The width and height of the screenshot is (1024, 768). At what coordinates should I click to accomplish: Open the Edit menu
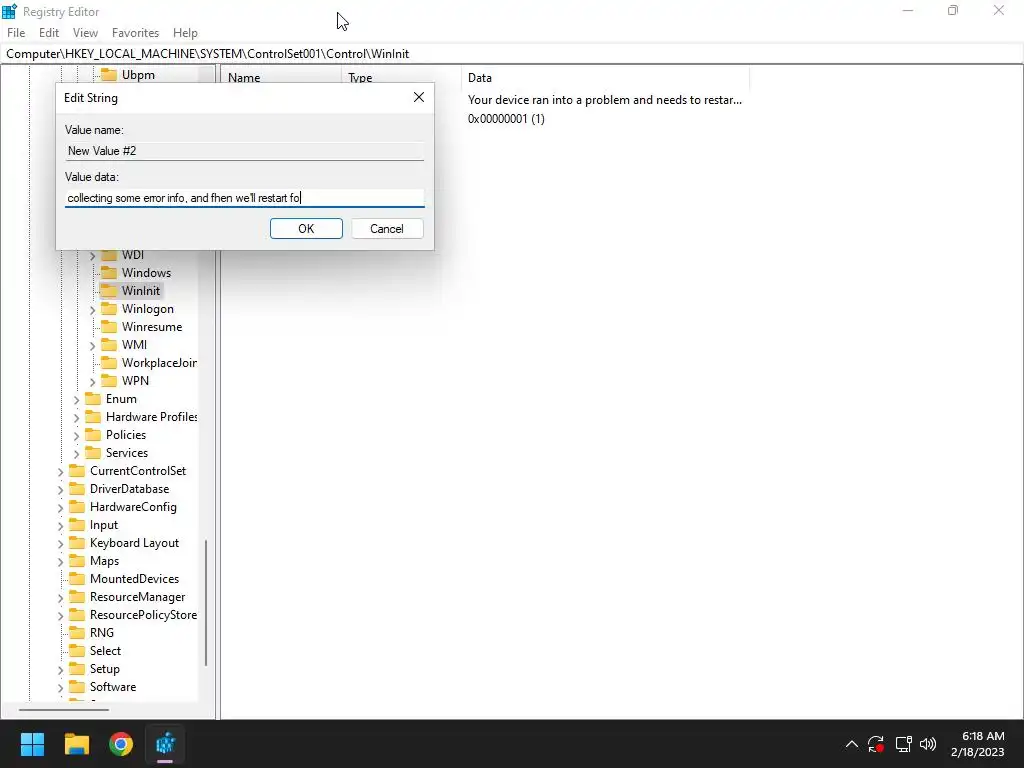49,33
